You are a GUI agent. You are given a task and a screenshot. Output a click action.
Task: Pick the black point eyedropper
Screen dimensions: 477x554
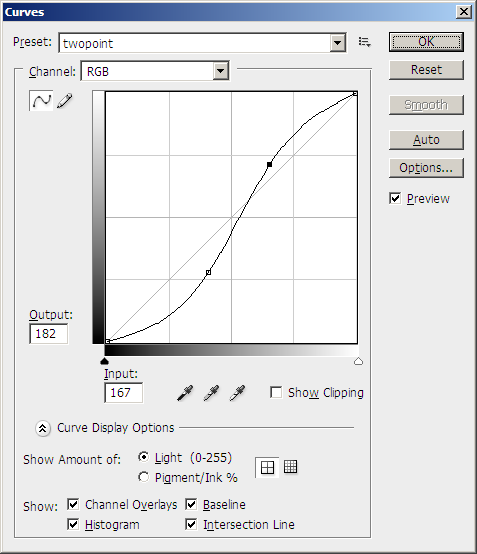pos(185,393)
